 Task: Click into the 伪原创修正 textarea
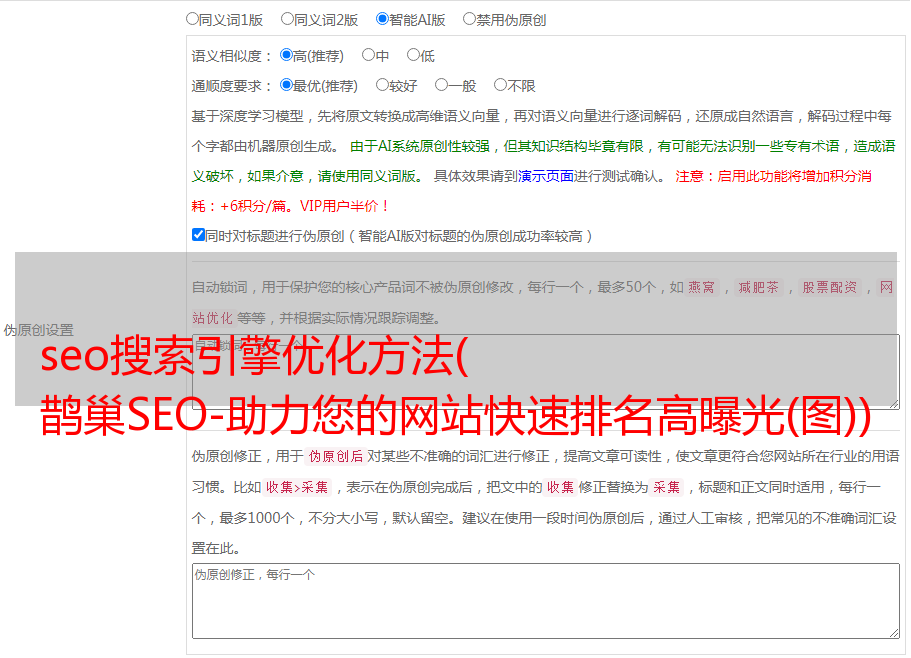click(x=546, y=601)
